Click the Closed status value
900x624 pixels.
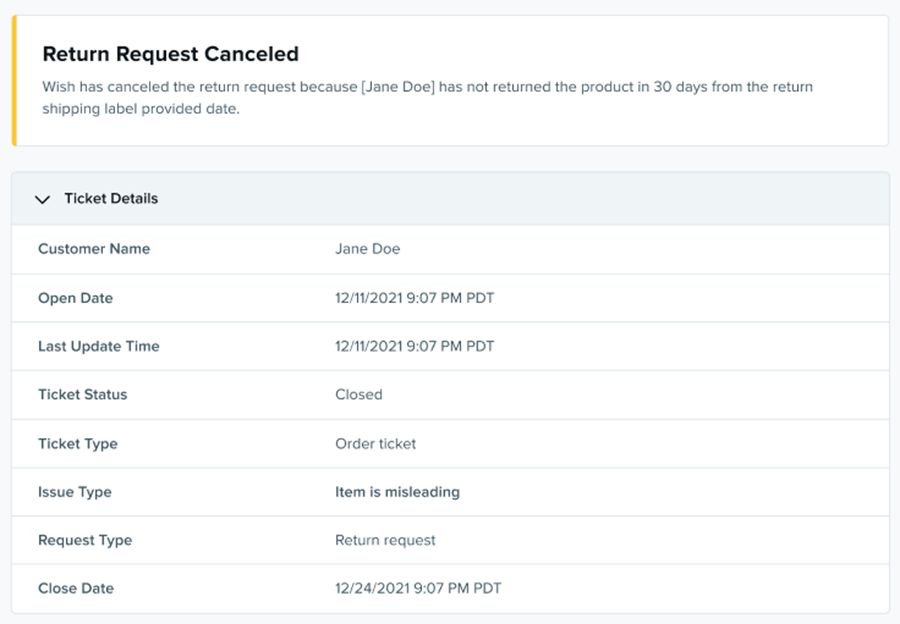pyautogui.click(x=358, y=394)
